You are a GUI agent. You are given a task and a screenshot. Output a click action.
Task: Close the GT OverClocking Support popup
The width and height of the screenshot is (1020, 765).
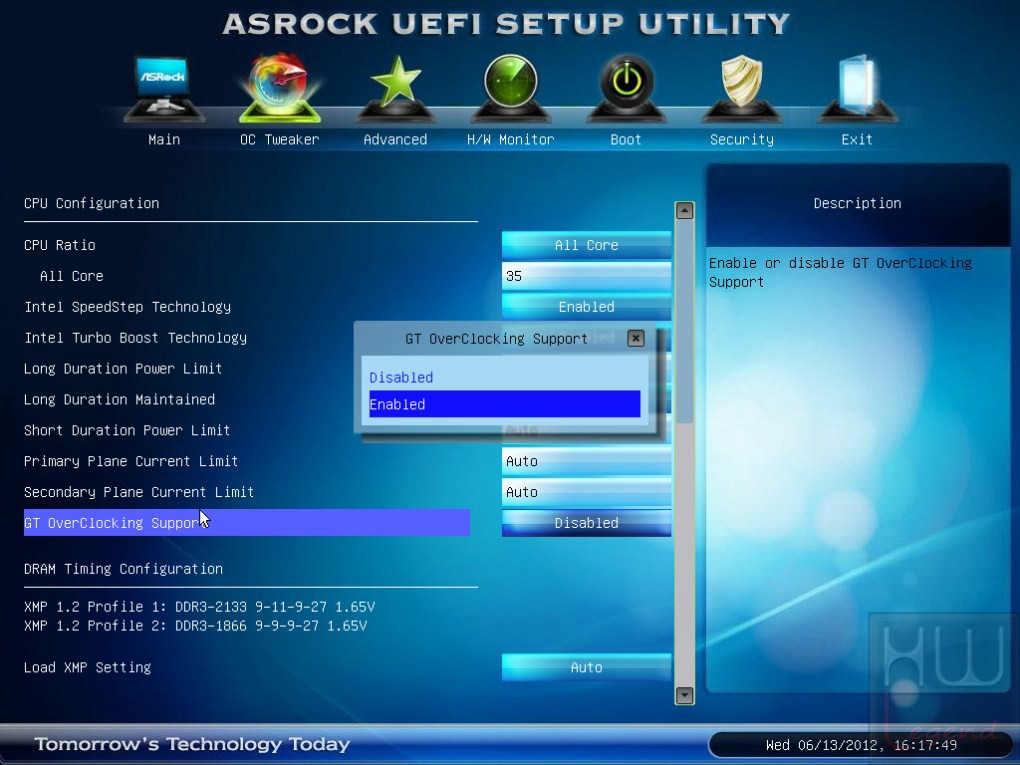click(x=636, y=338)
